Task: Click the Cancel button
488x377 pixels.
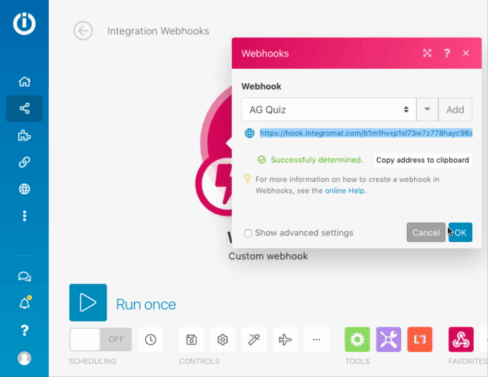Action: pos(426,232)
